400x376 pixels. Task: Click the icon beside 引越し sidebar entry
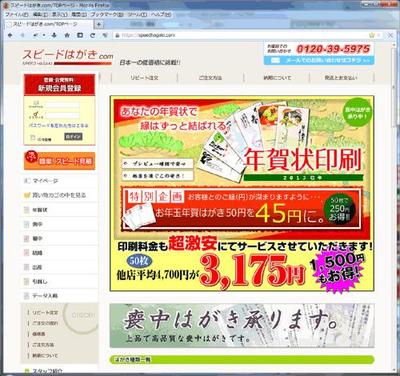pos(27,281)
